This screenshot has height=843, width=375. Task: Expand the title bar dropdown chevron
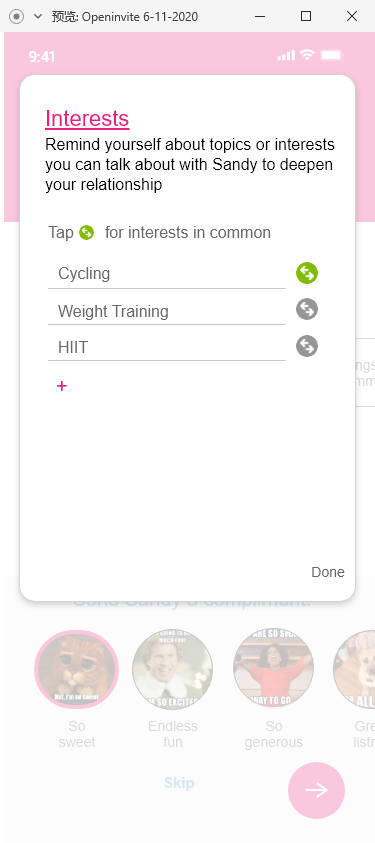pyautogui.click(x=38, y=16)
